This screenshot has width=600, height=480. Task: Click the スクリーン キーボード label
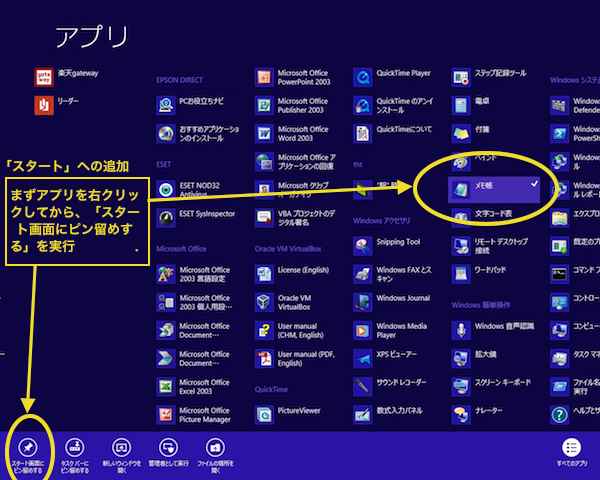503,382
